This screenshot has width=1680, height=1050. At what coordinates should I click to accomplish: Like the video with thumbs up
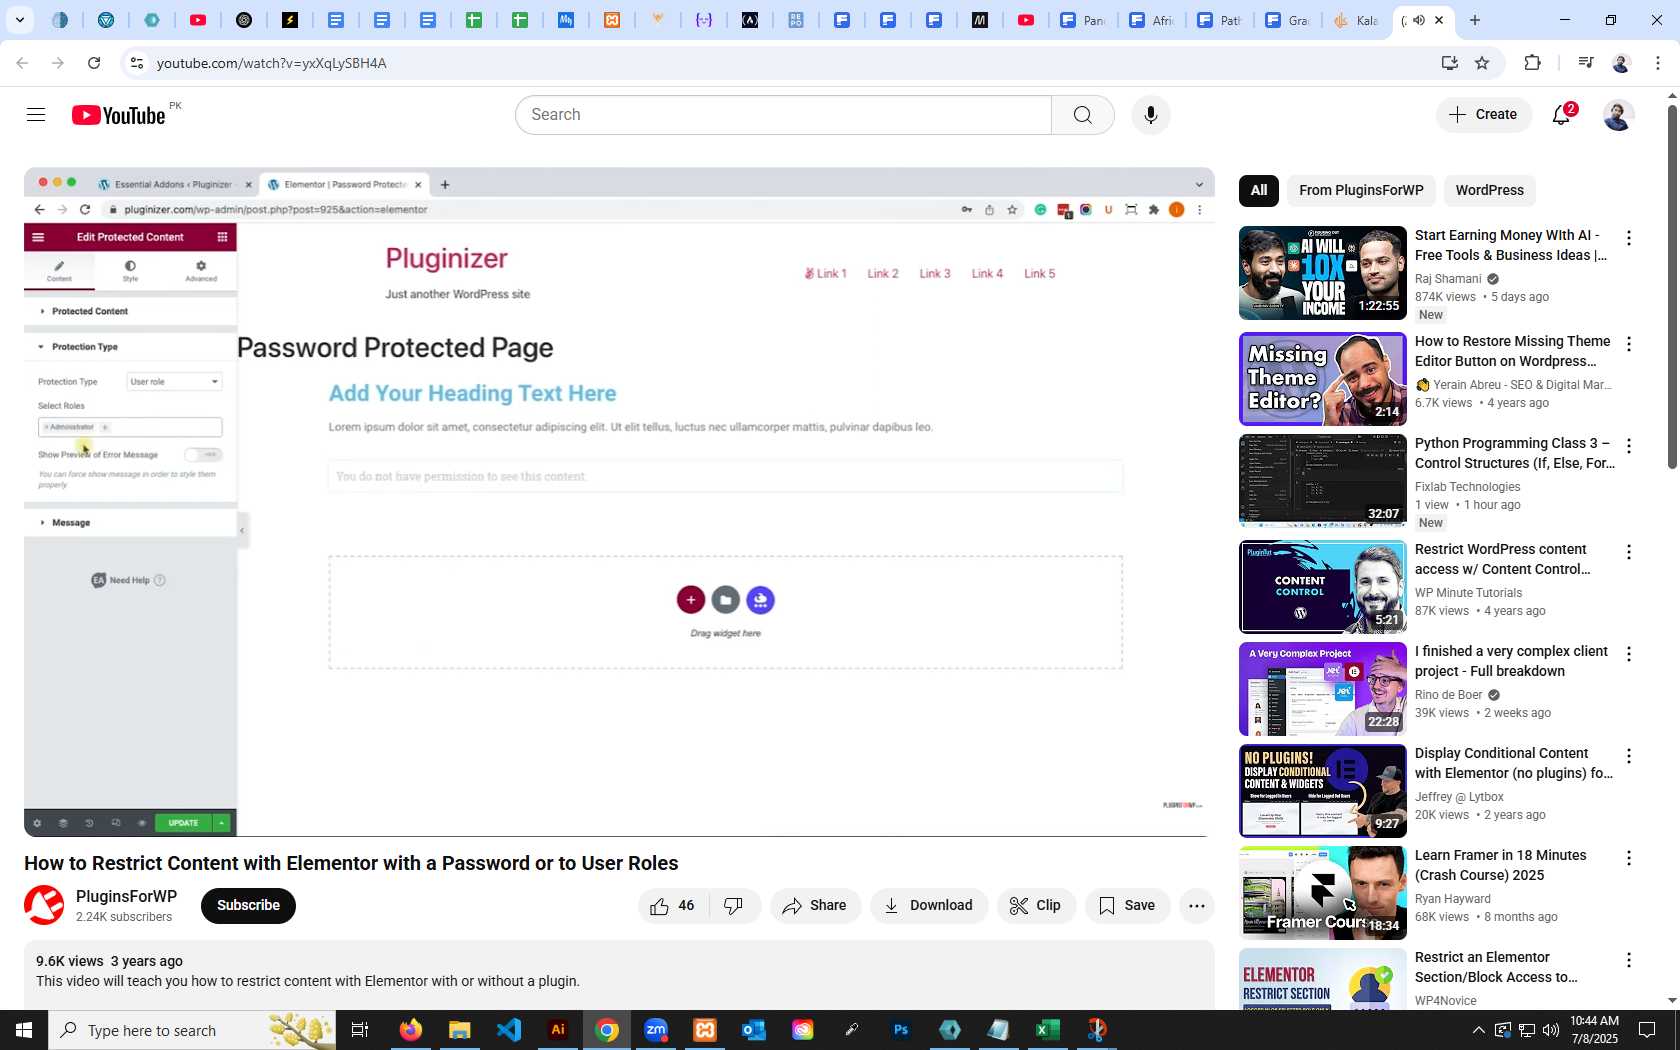(x=673, y=906)
